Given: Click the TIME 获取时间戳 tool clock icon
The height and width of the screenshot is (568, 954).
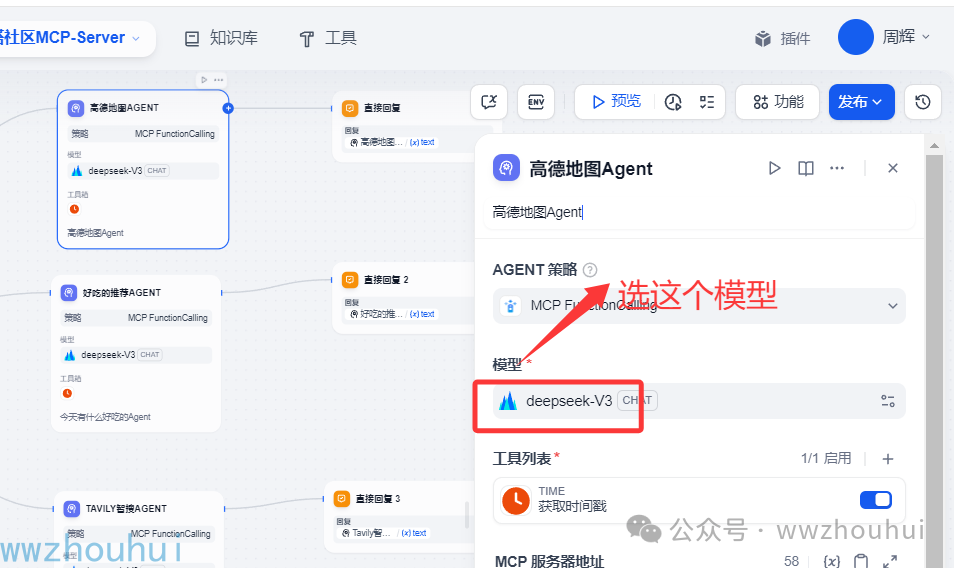Looking at the screenshot, I should click(515, 500).
